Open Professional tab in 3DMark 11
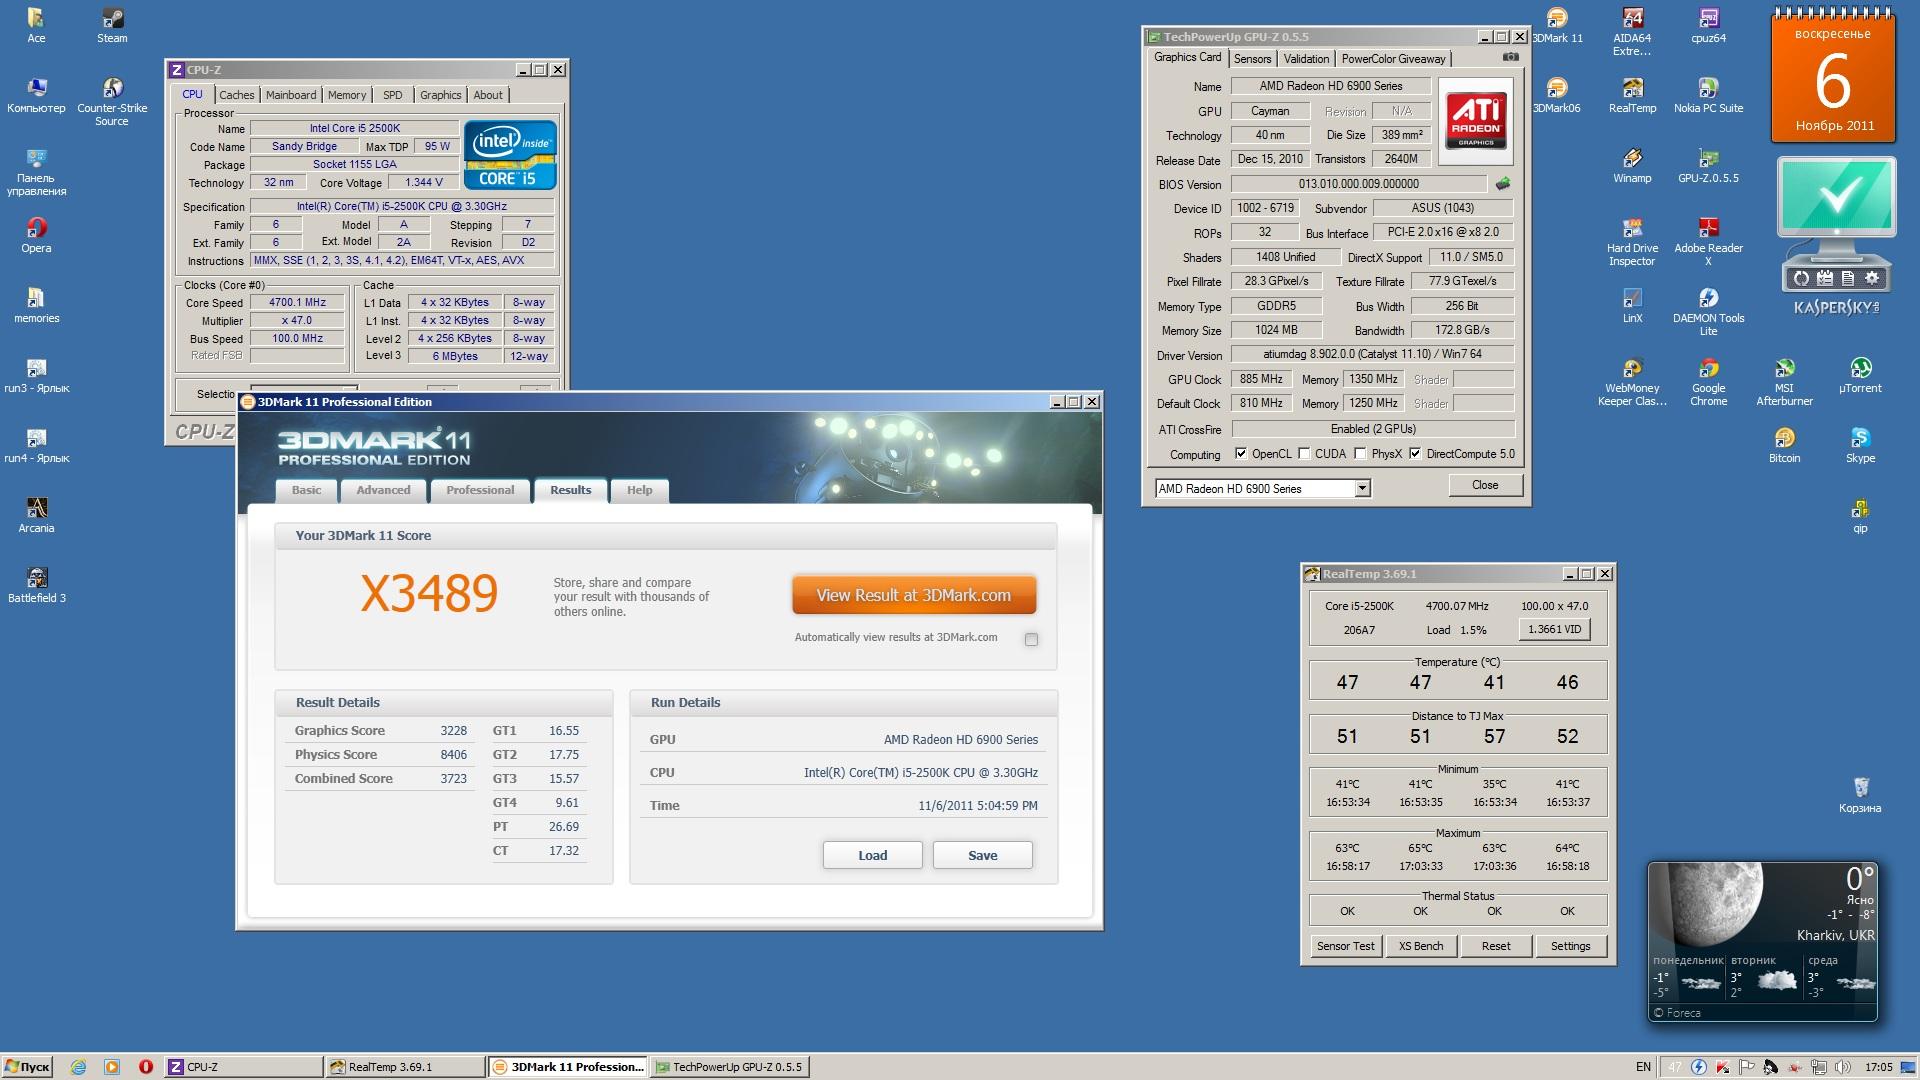 pyautogui.click(x=480, y=490)
